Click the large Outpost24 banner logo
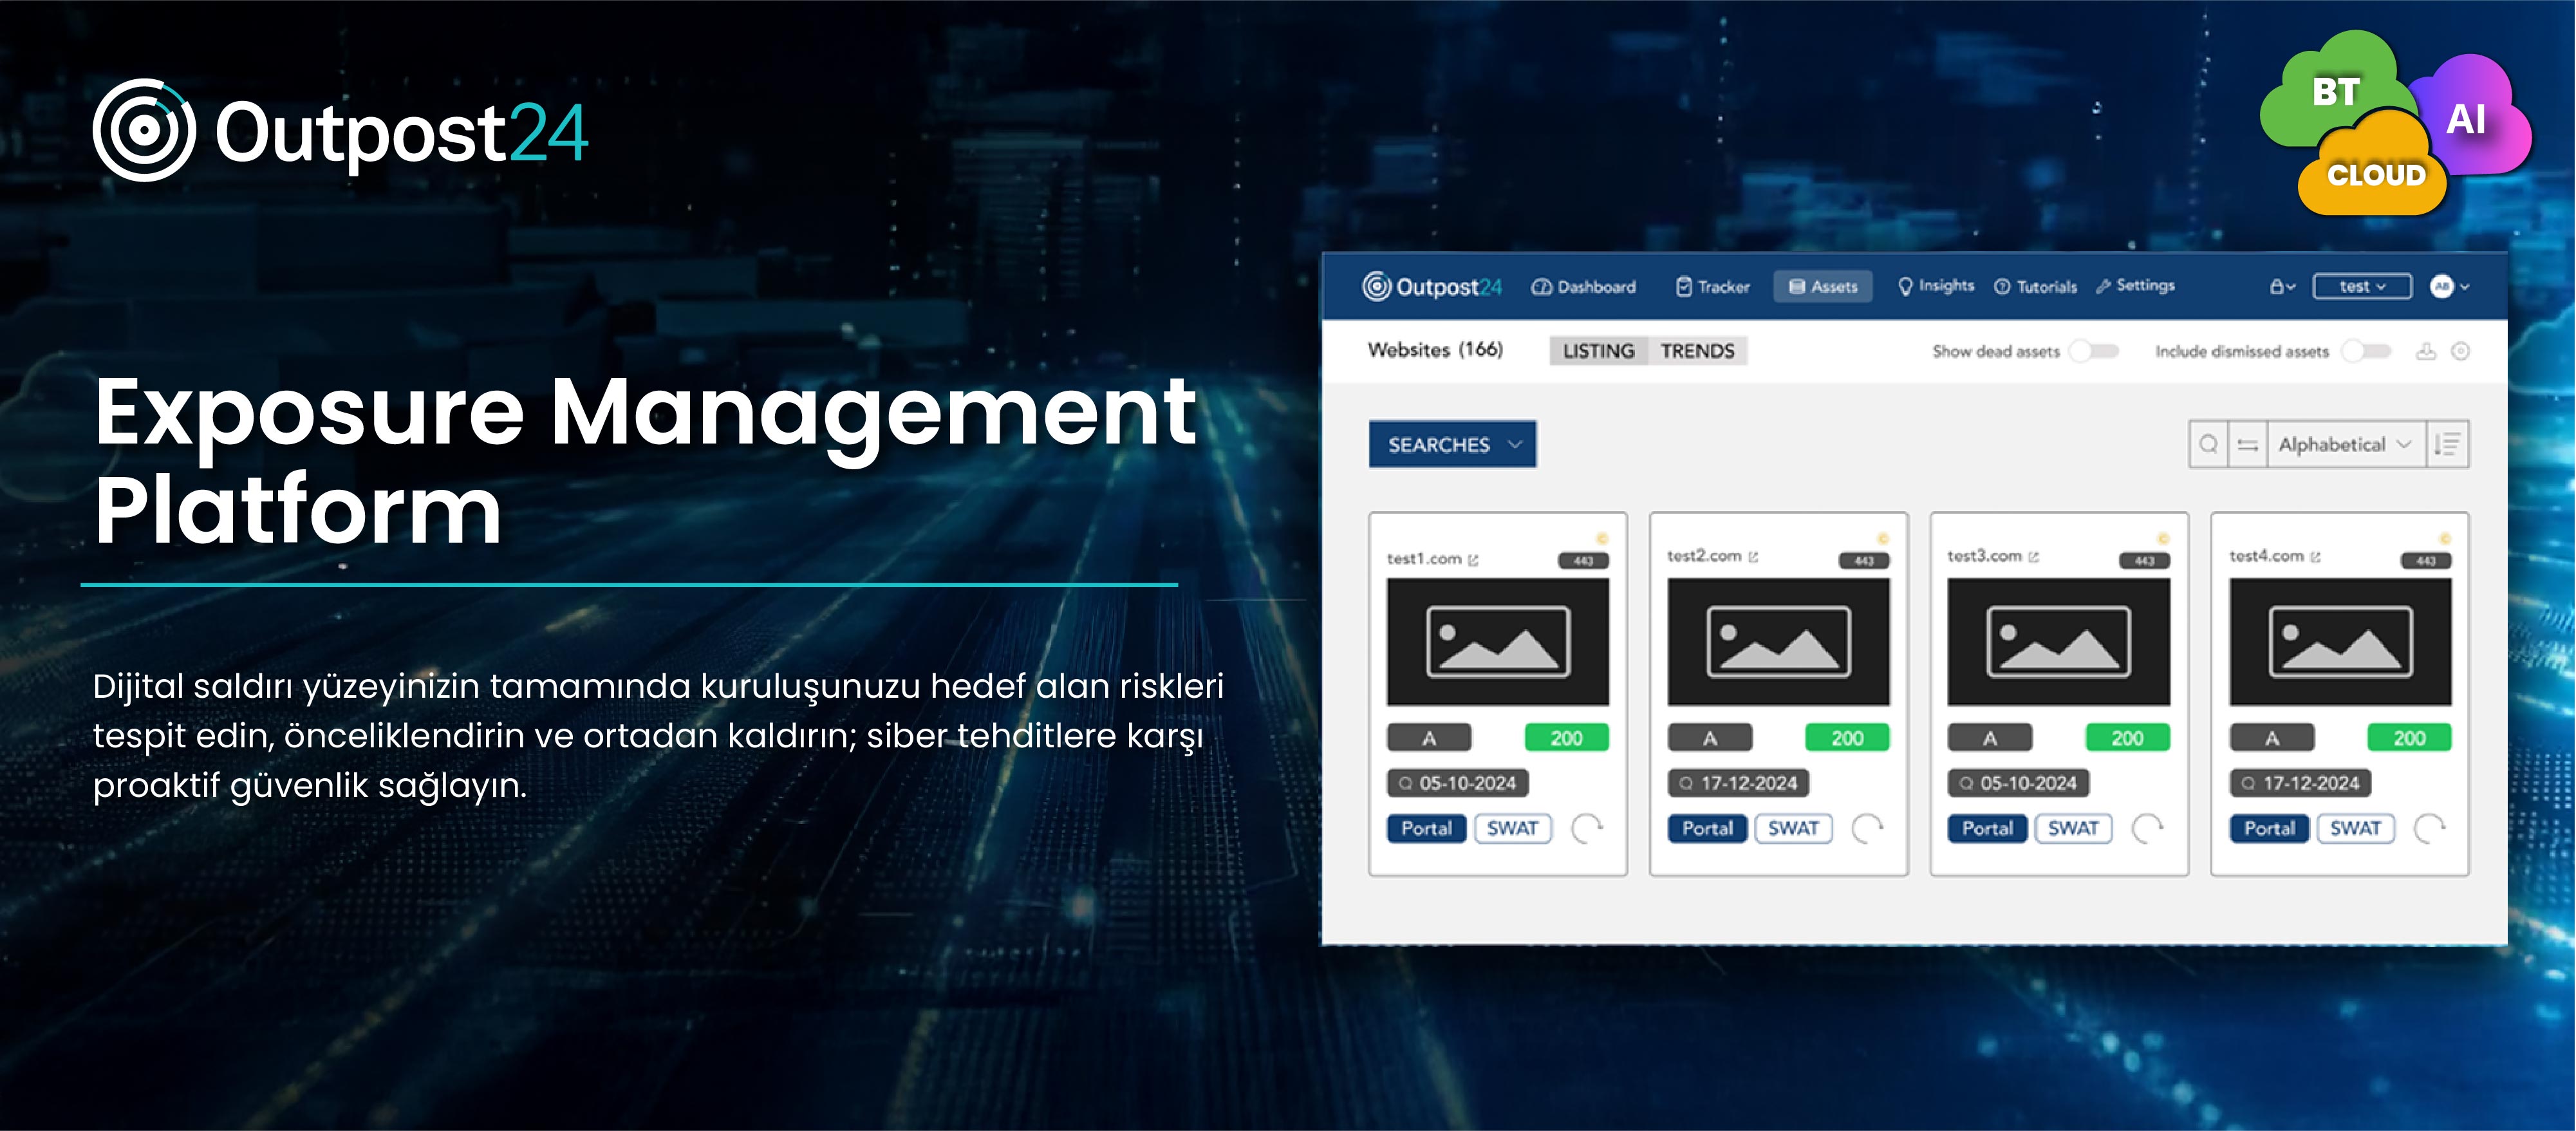Viewport: 2576px width, 1131px height. (341, 131)
